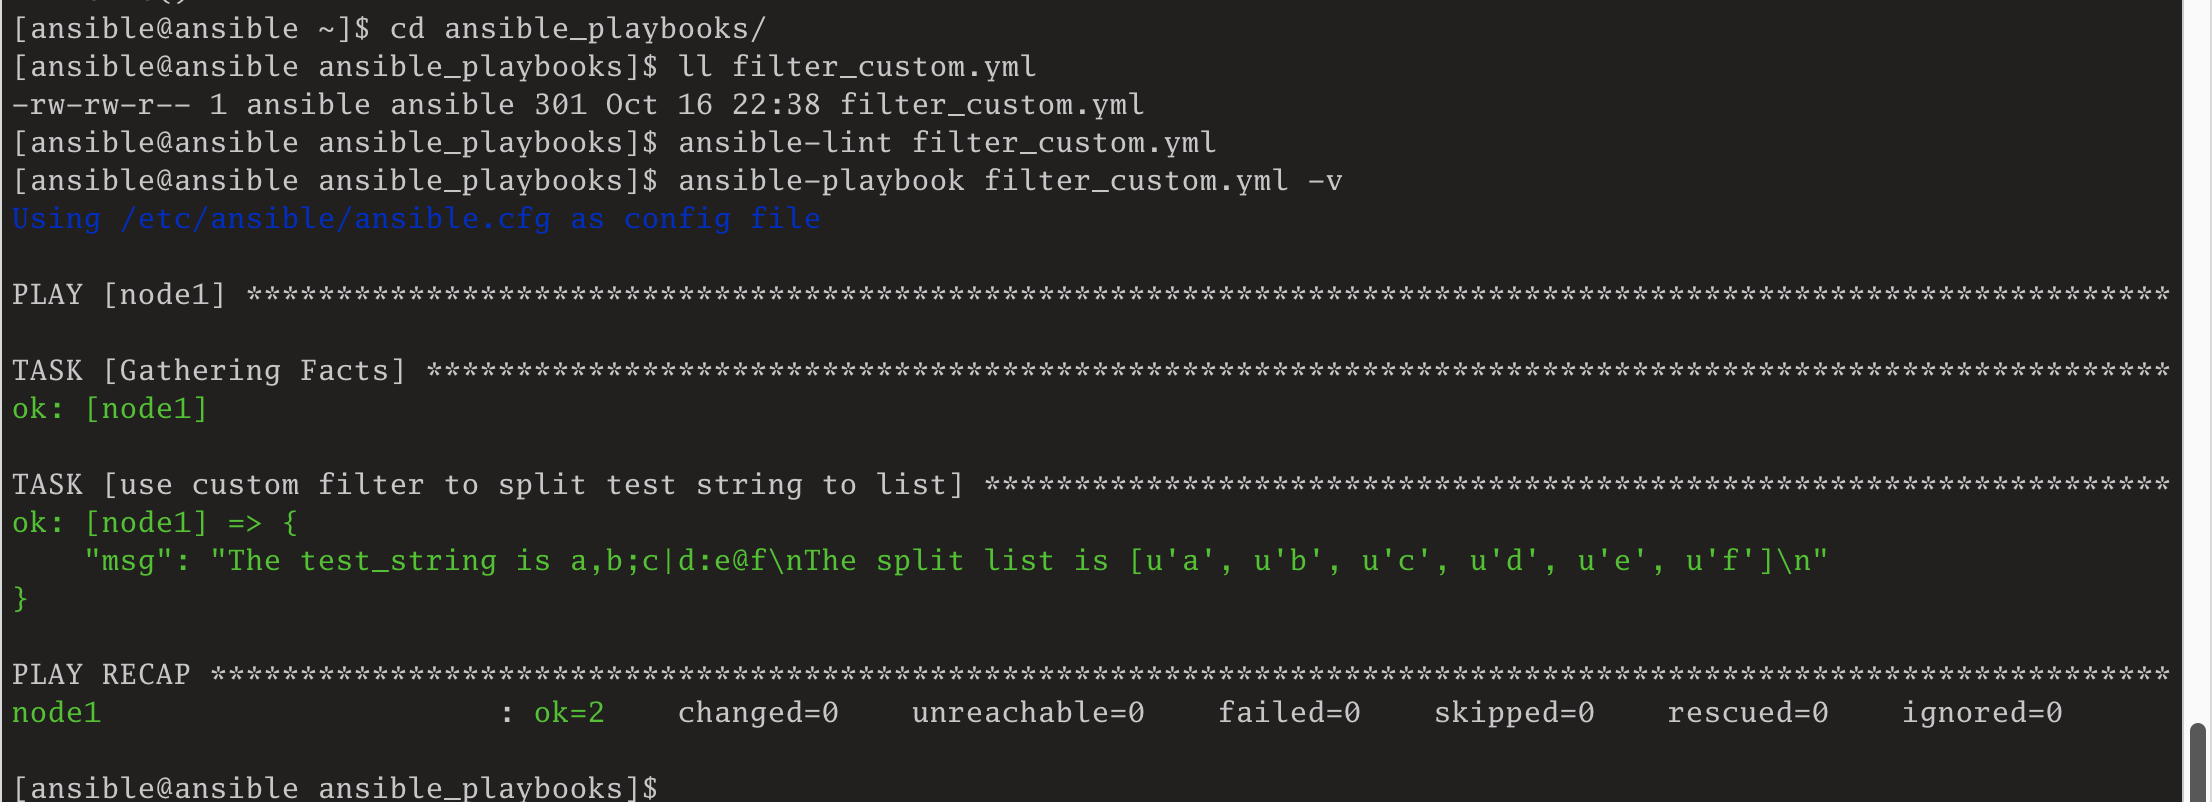Click the 'PLAY RECAP' heading

[x=101, y=675]
